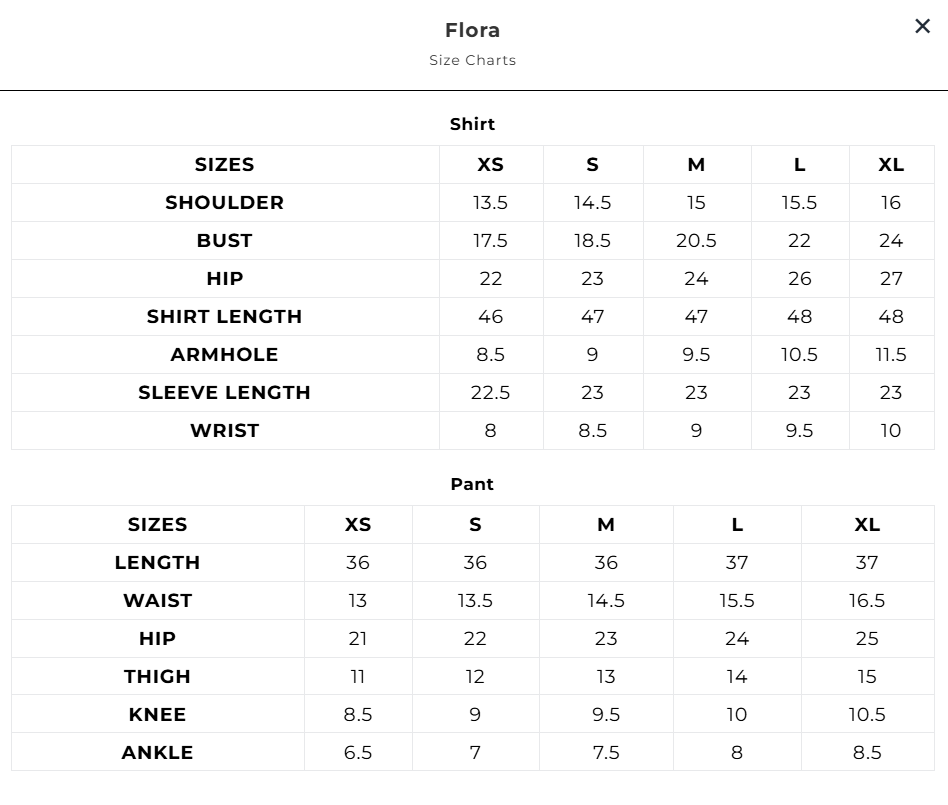Click the THIGH row label
This screenshot has width=948, height=805.
coord(158,677)
